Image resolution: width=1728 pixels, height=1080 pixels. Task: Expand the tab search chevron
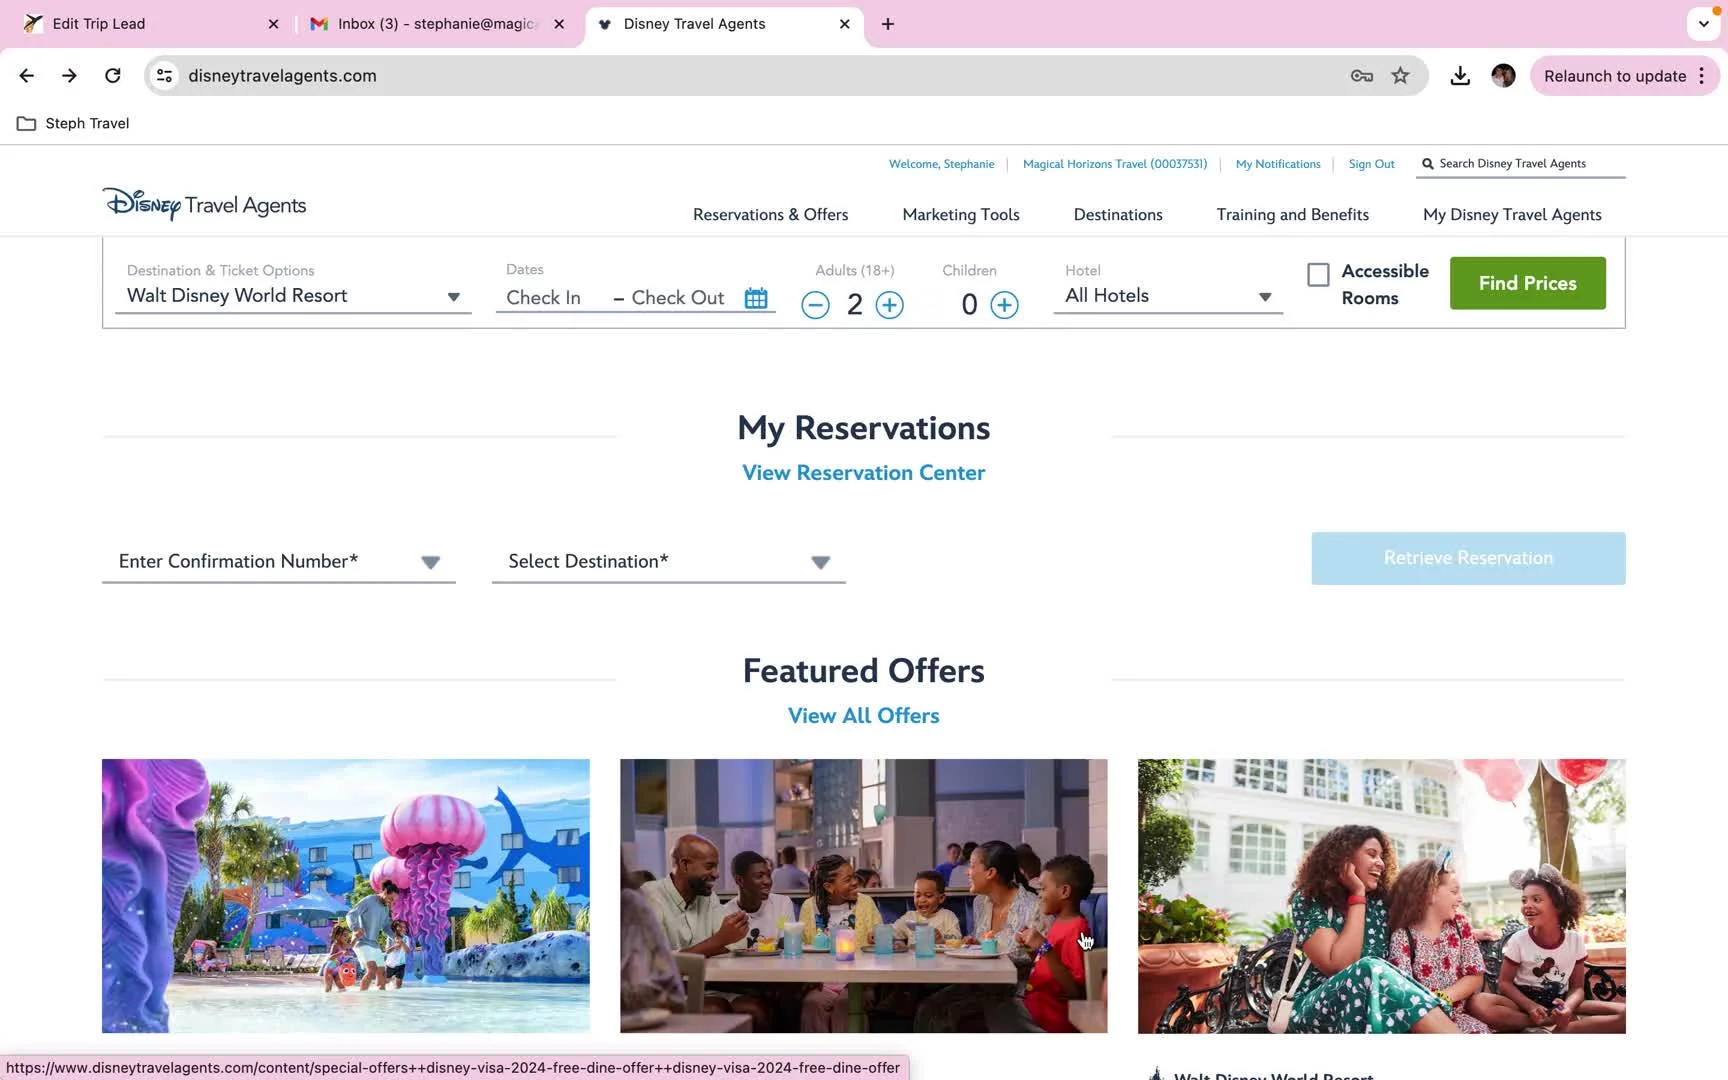(x=1703, y=24)
